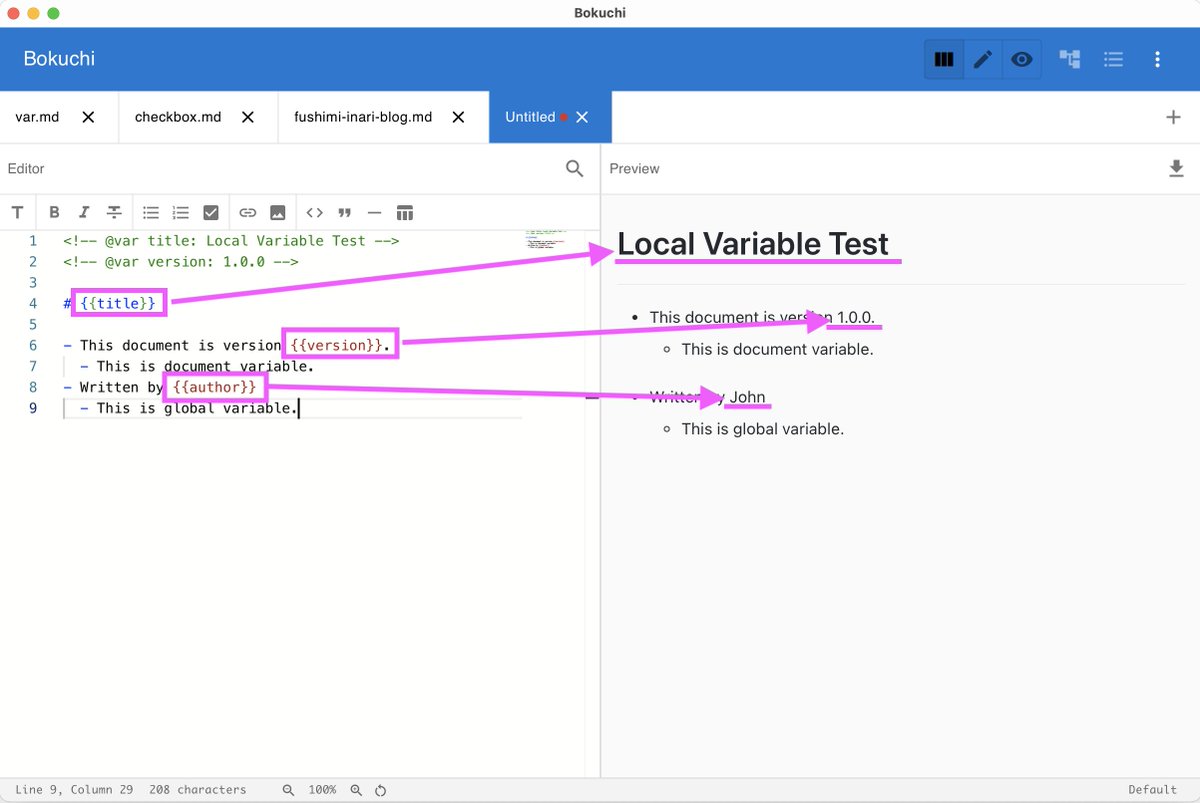Click the "Line 9, Column 29" status text
Image resolution: width=1200 pixels, height=803 pixels.
coord(74,790)
